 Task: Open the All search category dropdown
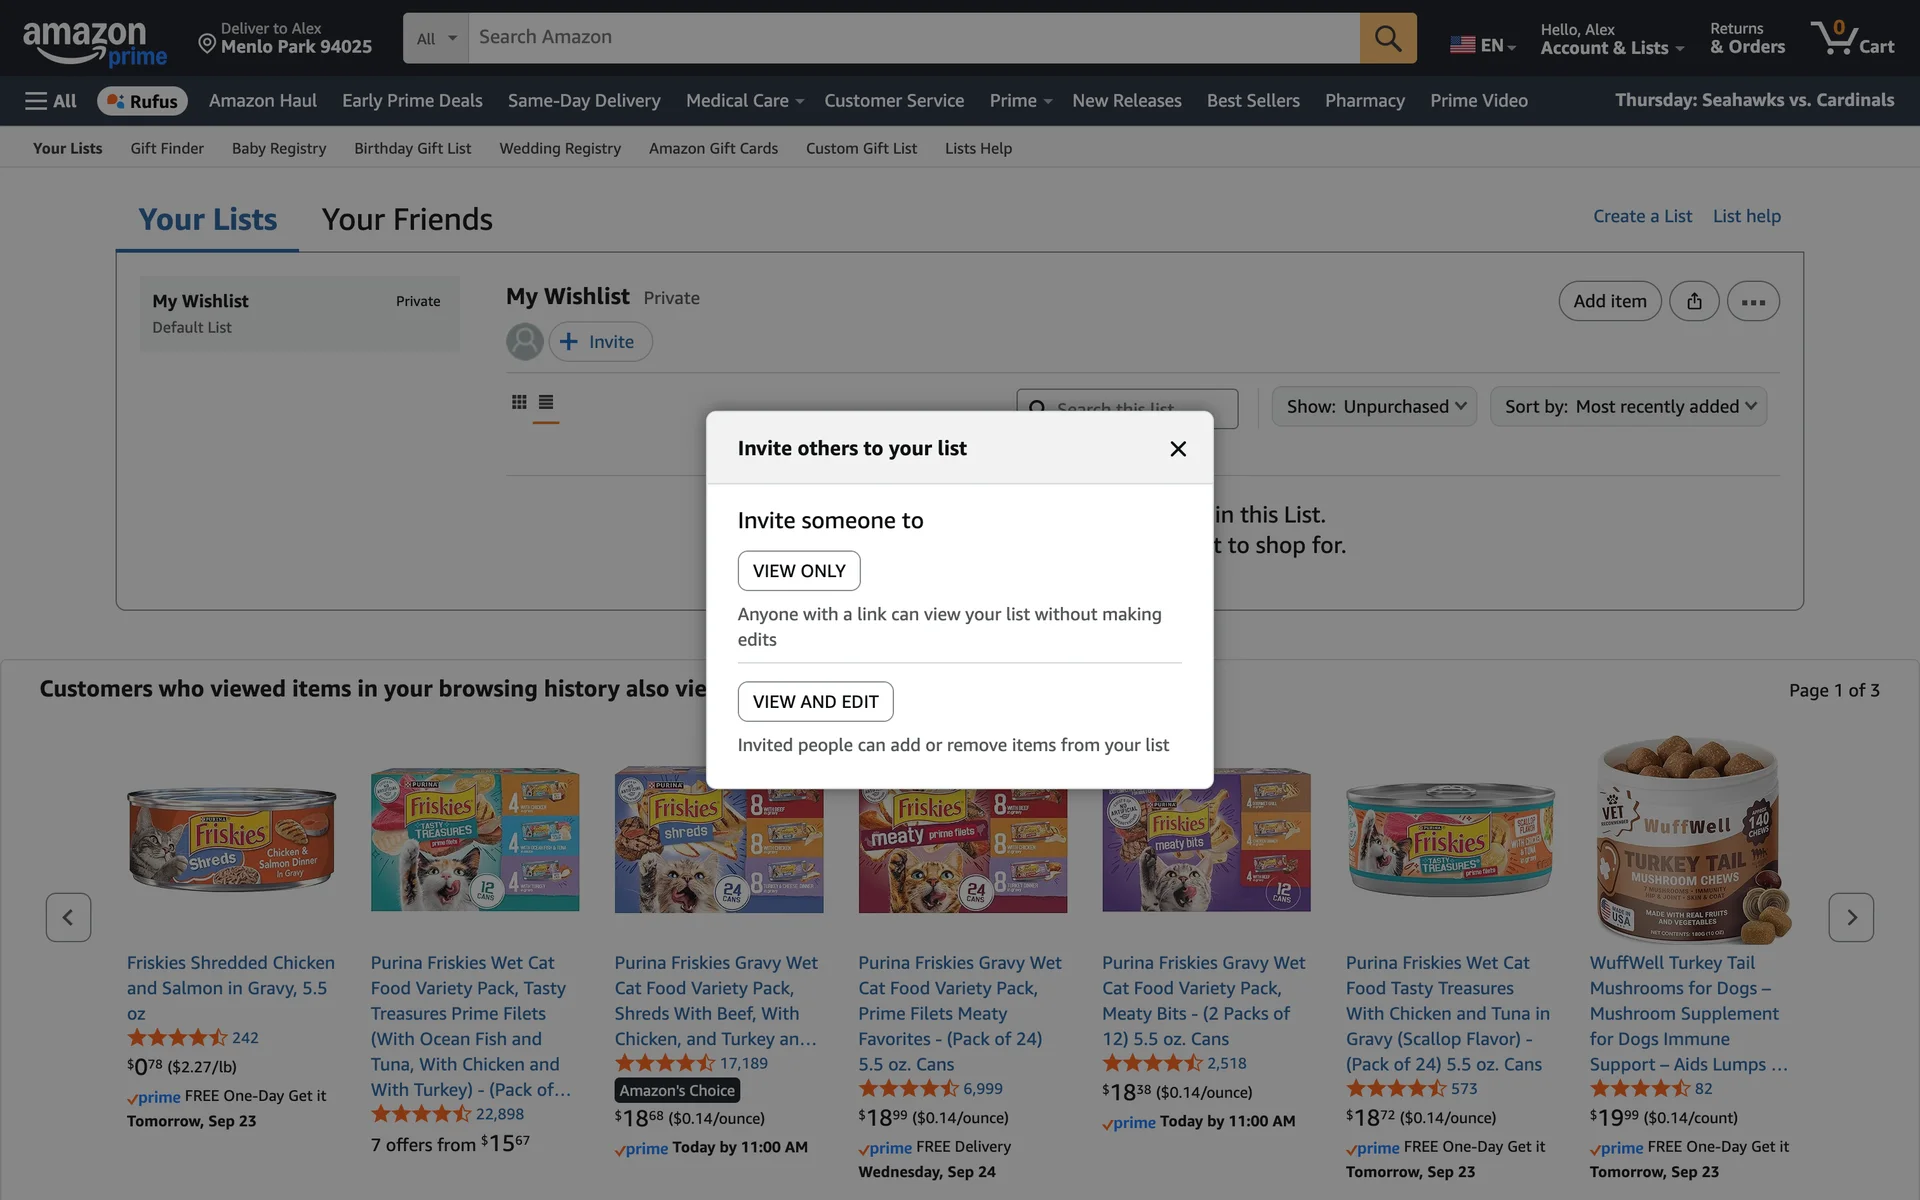coord(436,38)
